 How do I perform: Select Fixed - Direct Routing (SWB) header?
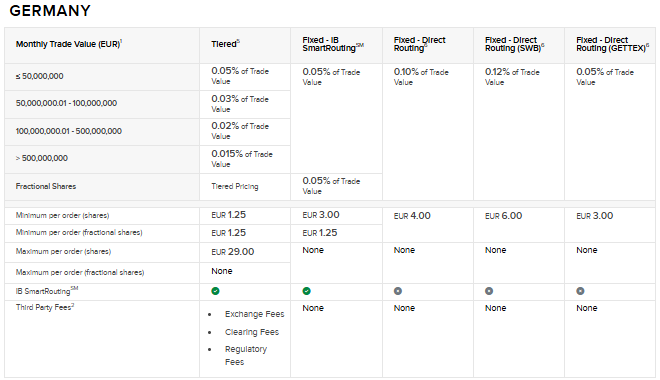[514, 44]
